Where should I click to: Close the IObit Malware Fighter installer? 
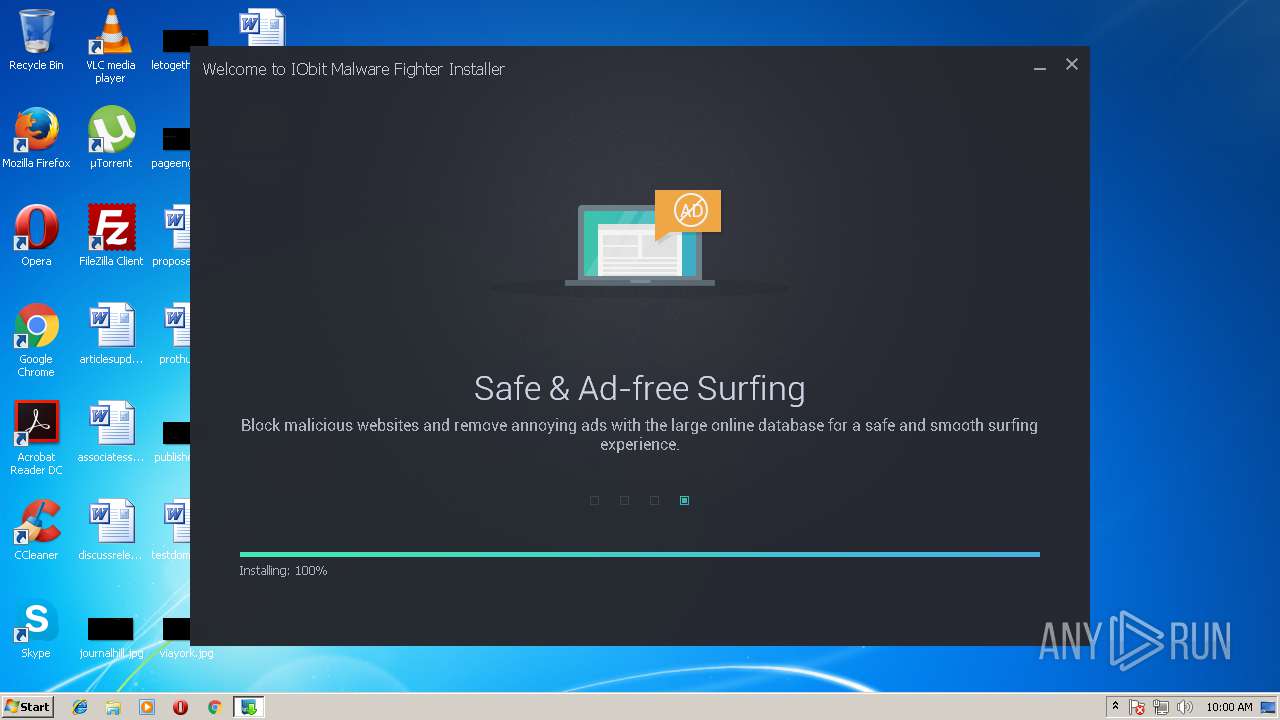click(x=1071, y=64)
